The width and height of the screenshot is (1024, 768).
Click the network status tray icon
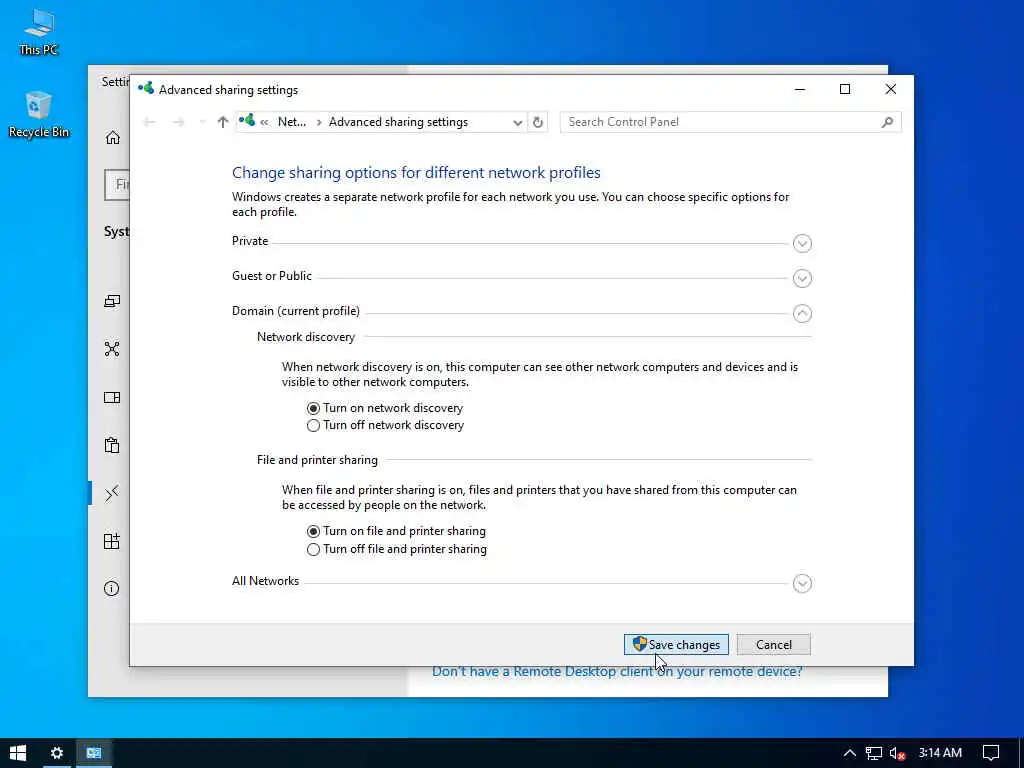874,754
